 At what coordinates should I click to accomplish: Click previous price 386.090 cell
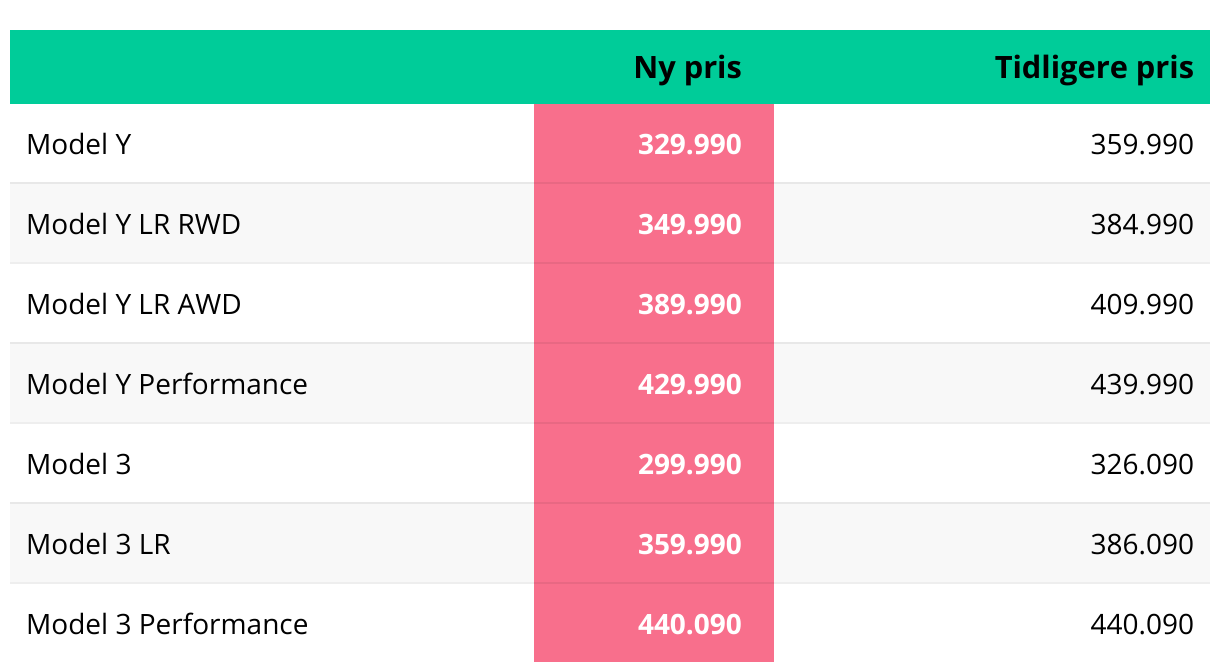coord(1142,544)
